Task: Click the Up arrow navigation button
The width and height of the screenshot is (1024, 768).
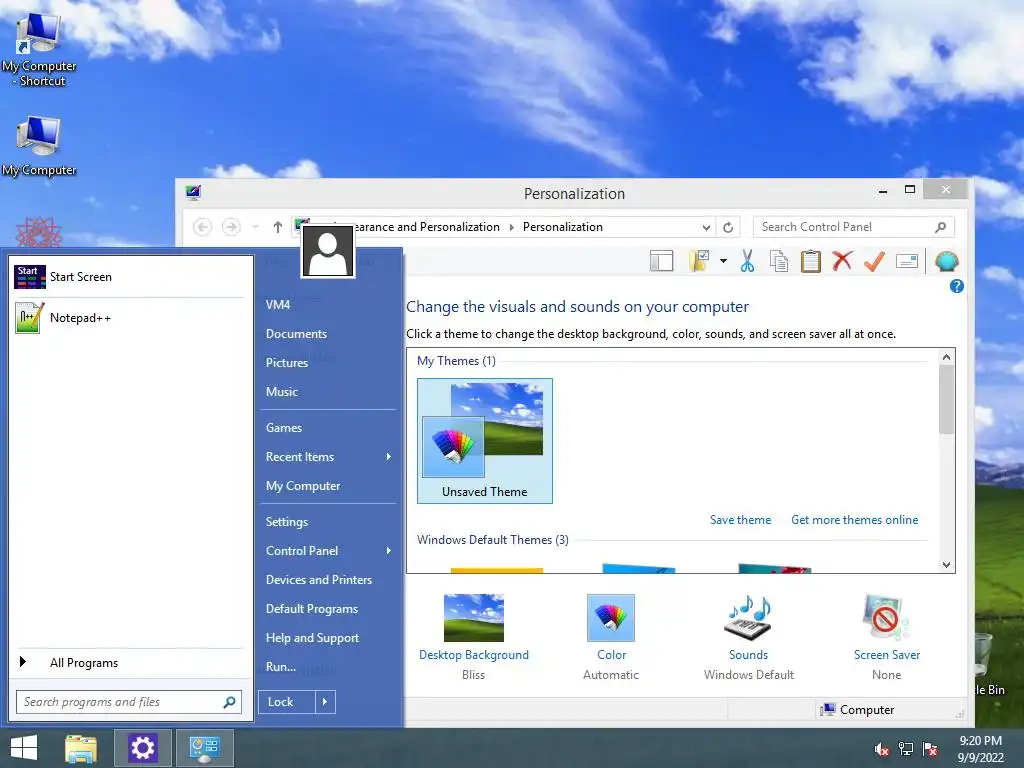Action: click(x=278, y=227)
